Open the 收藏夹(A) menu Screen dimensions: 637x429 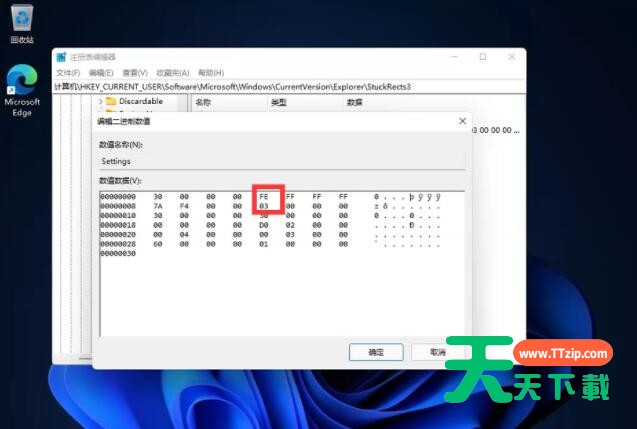[x=173, y=73]
